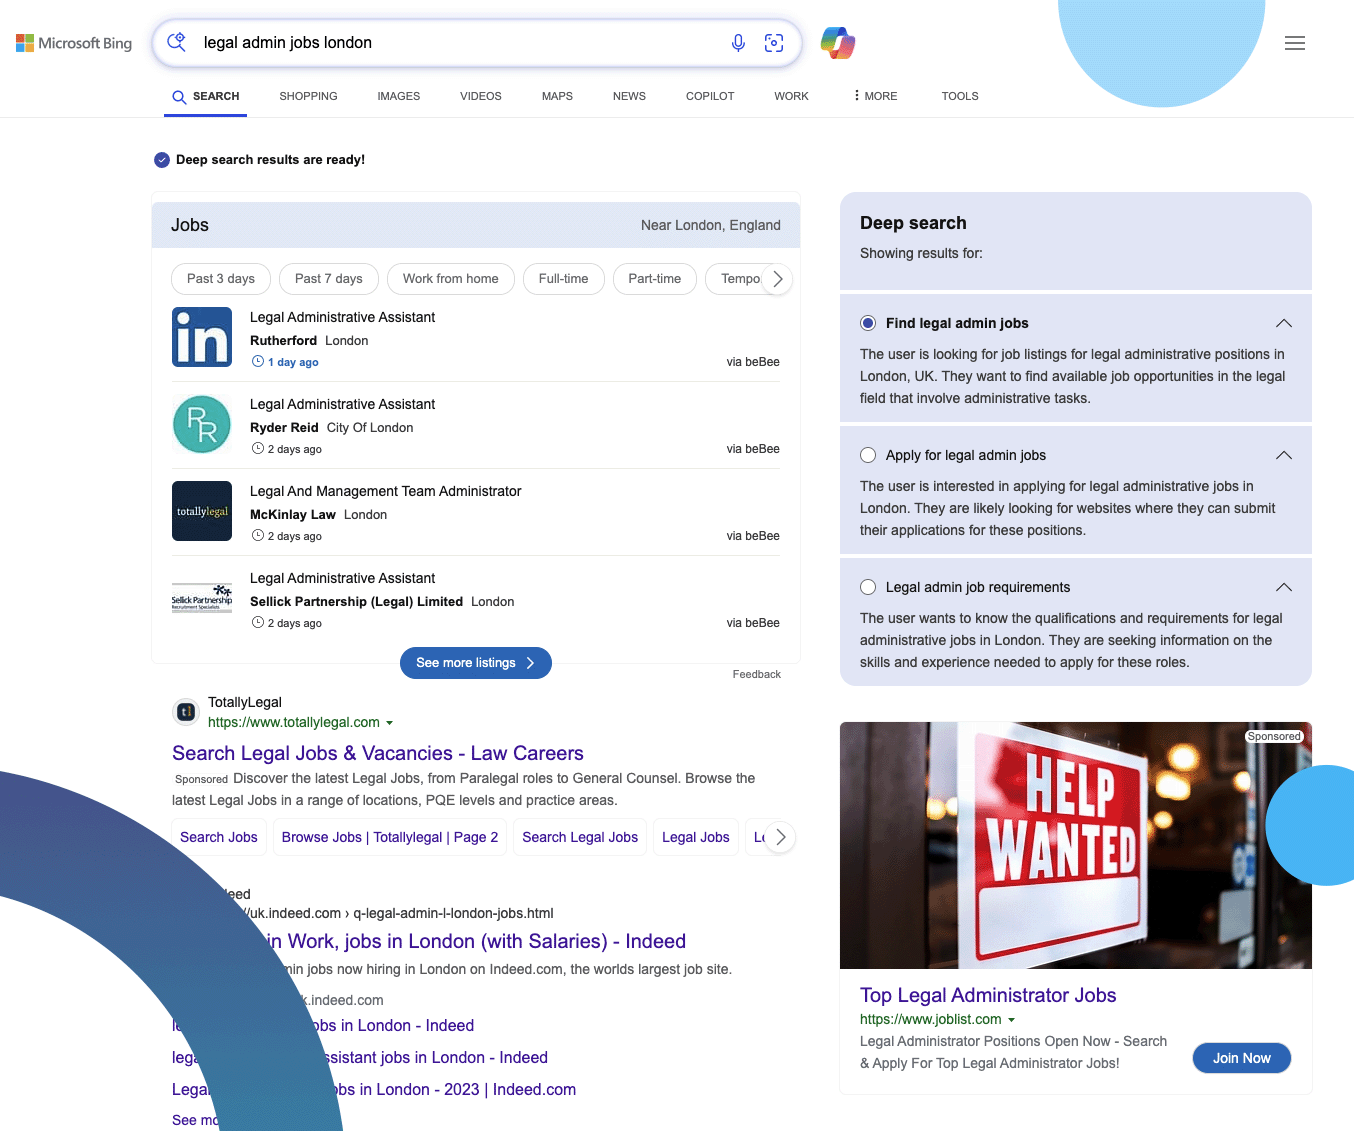Open visual search with the camera icon
Viewport: 1354px width, 1131px height.
coord(774,43)
